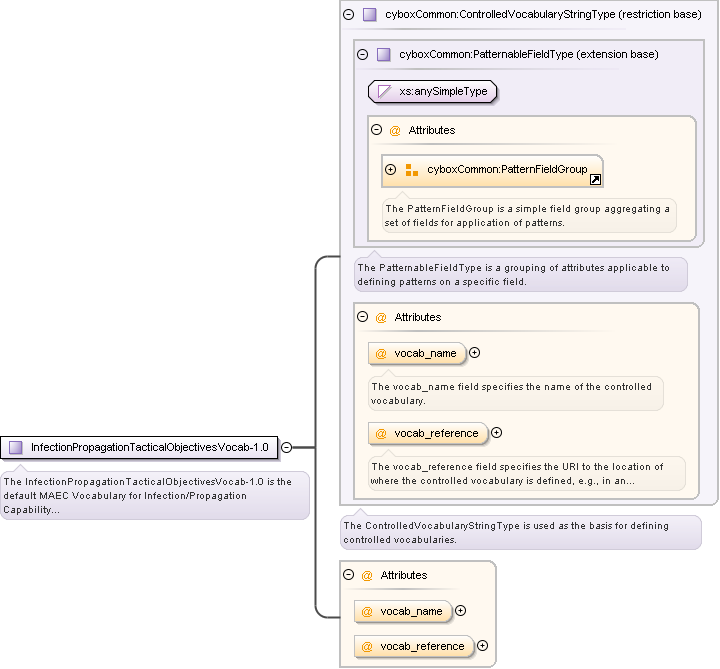The height and width of the screenshot is (669, 720).
Task: Click the xs:anySimpleType type icon
Action: pyautogui.click(x=384, y=92)
